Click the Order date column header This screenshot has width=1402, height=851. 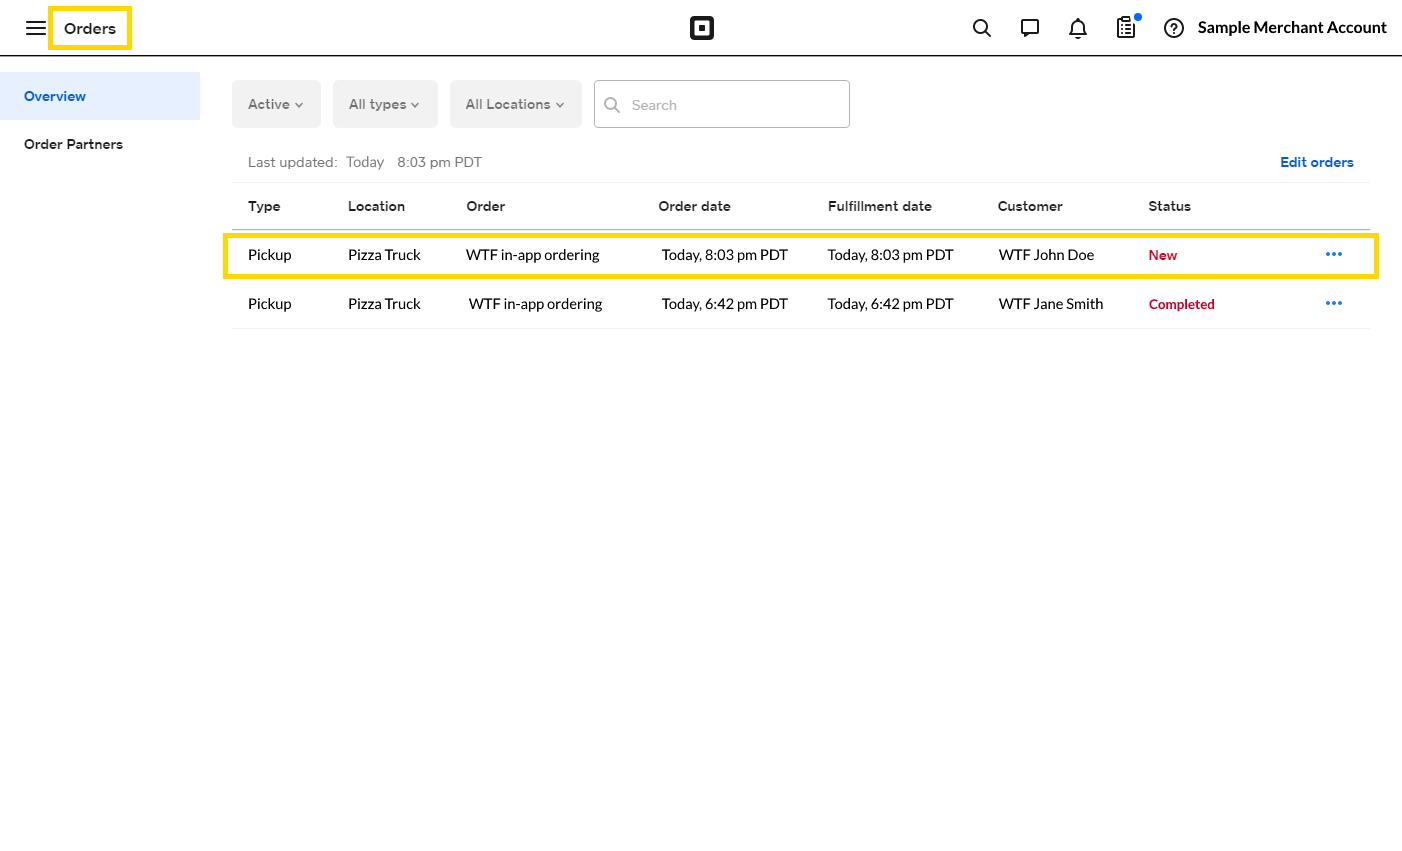(694, 206)
